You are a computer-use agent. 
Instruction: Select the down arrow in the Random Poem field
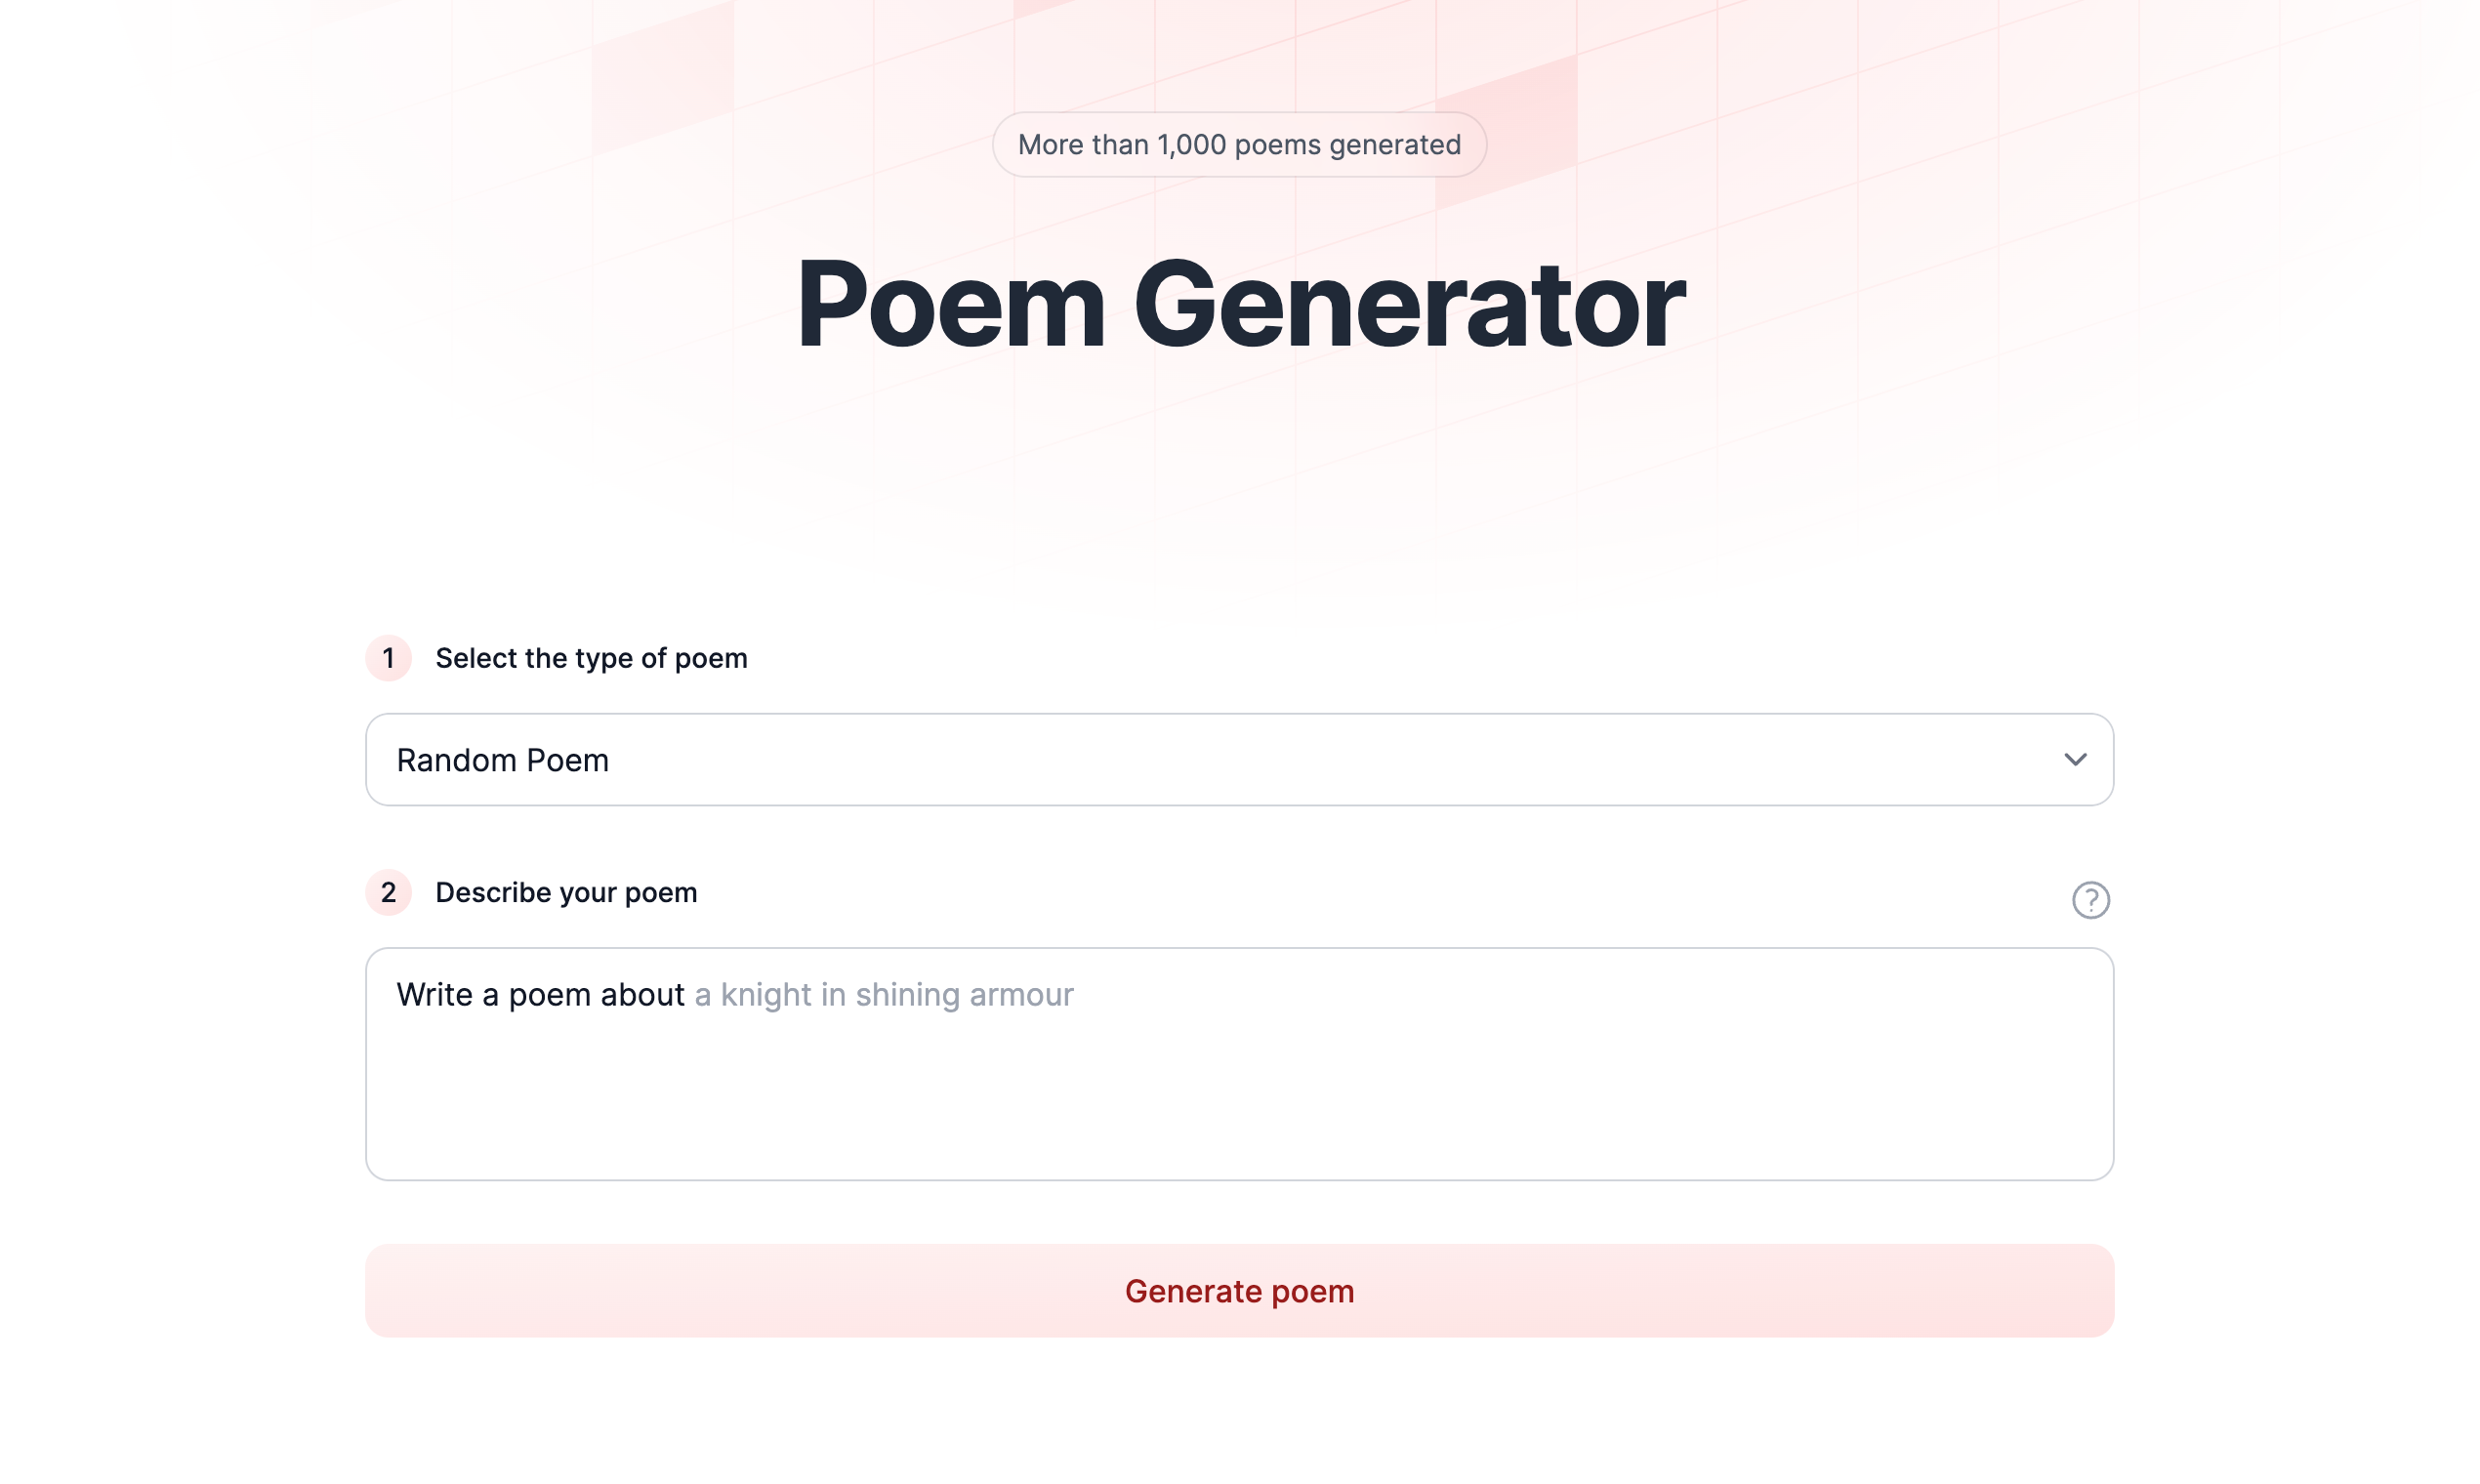(2077, 760)
